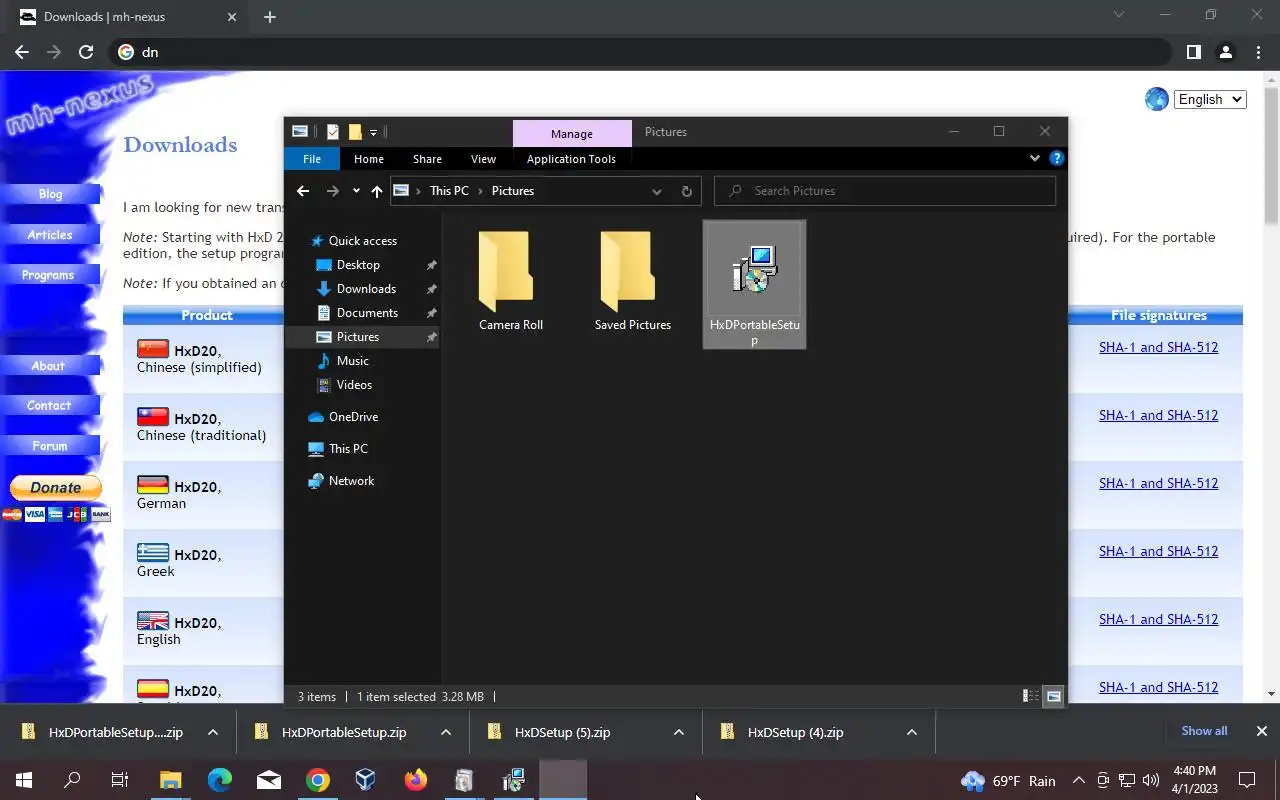The height and width of the screenshot is (800, 1280).
Task: Expand recent locations dropdown in Explorer
Action: click(x=355, y=191)
